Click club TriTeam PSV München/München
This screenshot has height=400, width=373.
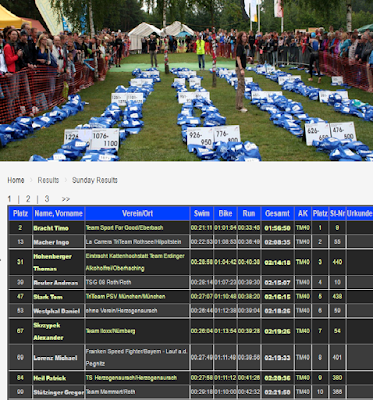tap(125, 296)
